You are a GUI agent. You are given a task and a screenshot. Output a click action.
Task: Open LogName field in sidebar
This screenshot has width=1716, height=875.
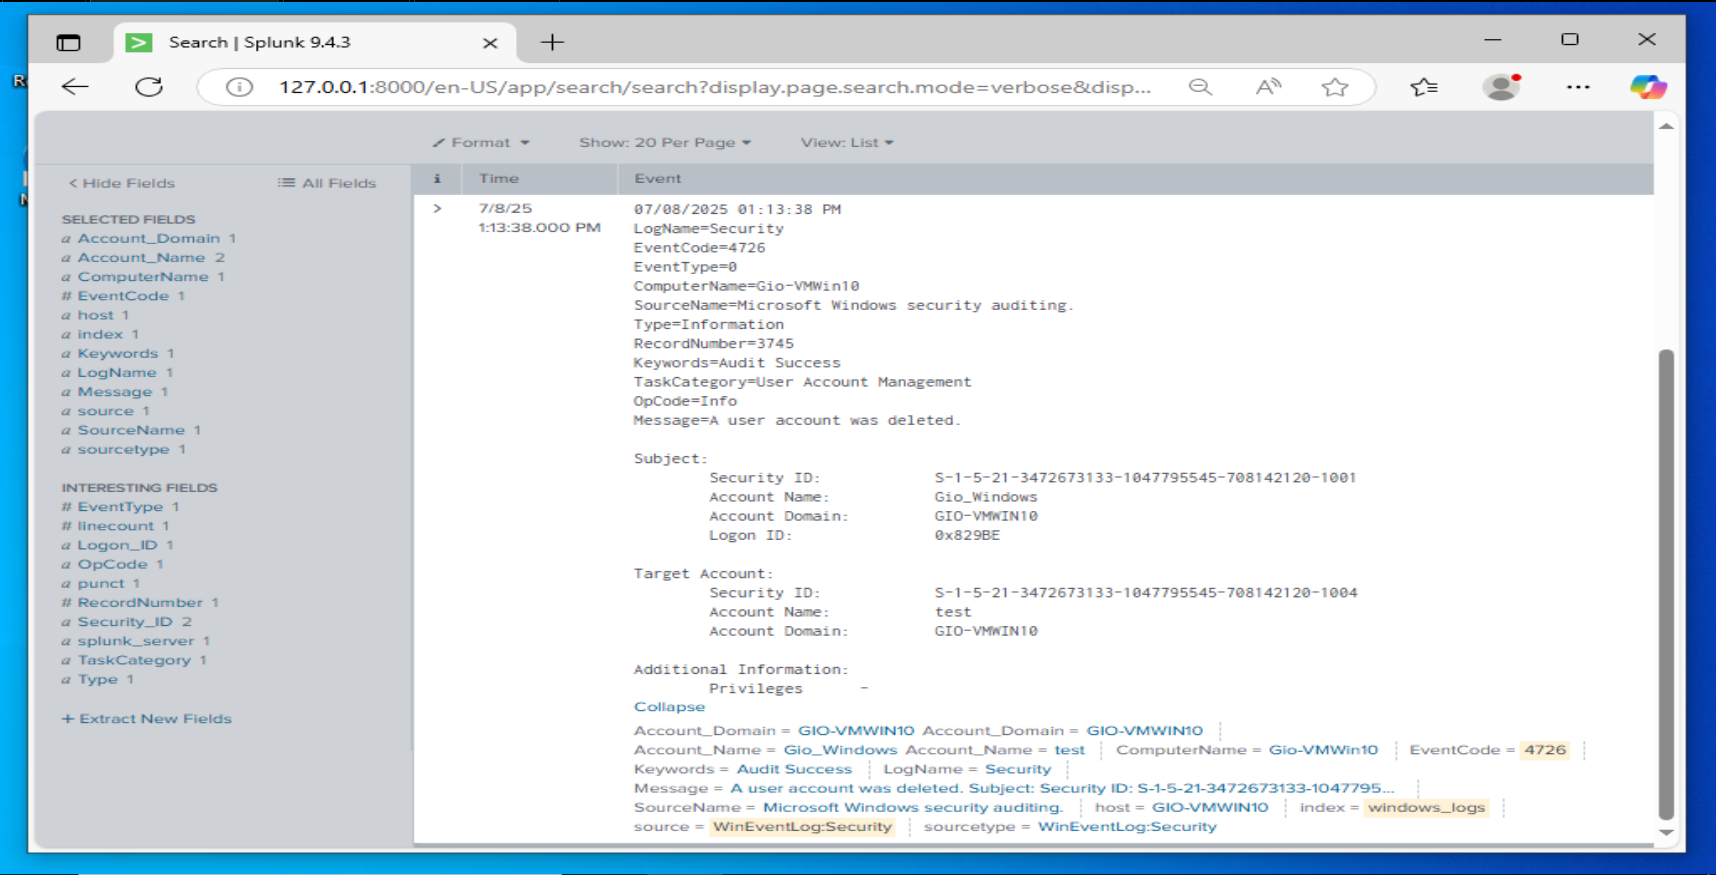117,372
